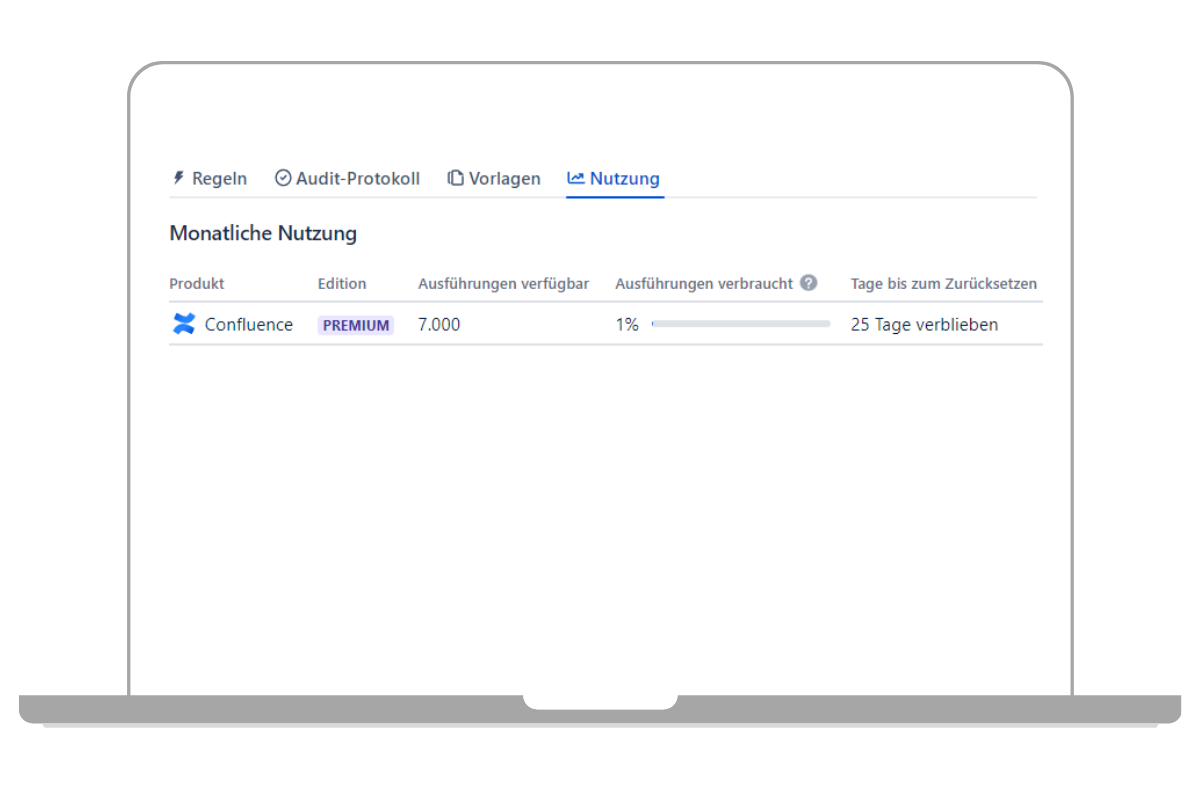
Task: Click the line chart icon beside Nutzung
Action: 576,178
